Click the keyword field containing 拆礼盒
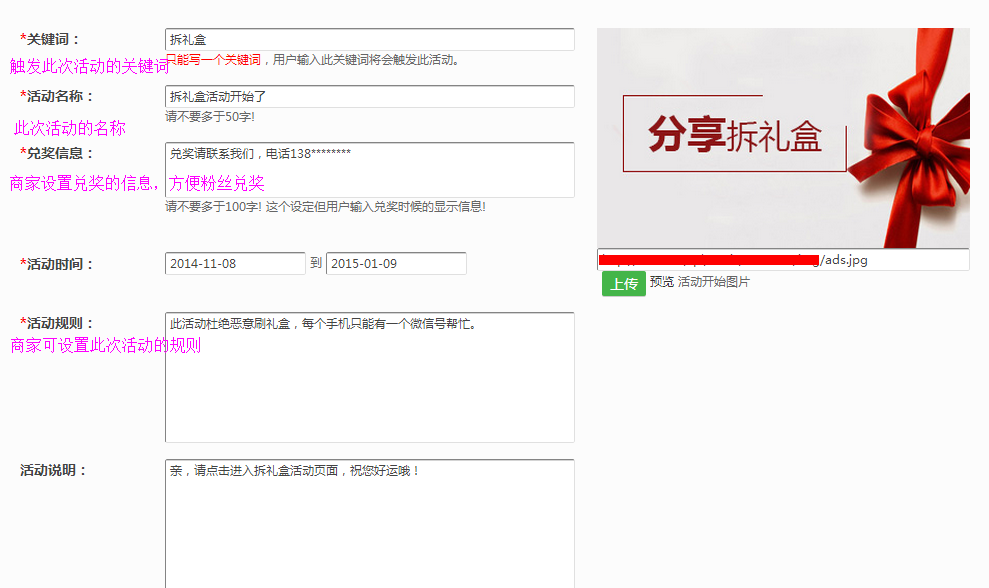Image resolution: width=989 pixels, height=588 pixels. [x=369, y=39]
